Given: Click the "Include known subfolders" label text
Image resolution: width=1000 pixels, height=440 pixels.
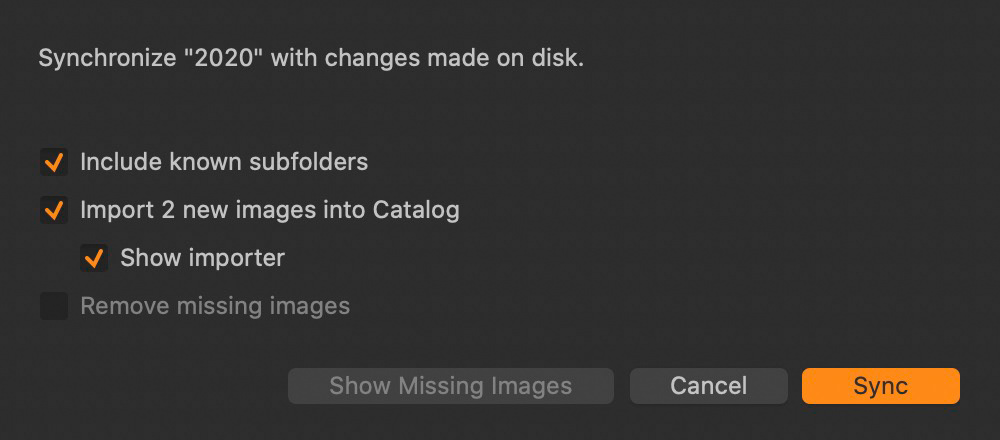Looking at the screenshot, I should click(224, 161).
